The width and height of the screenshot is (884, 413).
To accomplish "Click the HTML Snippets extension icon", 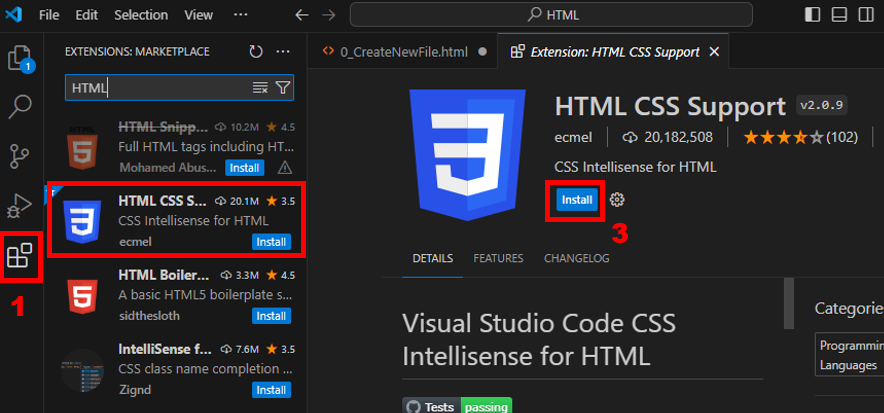I will 82,148.
